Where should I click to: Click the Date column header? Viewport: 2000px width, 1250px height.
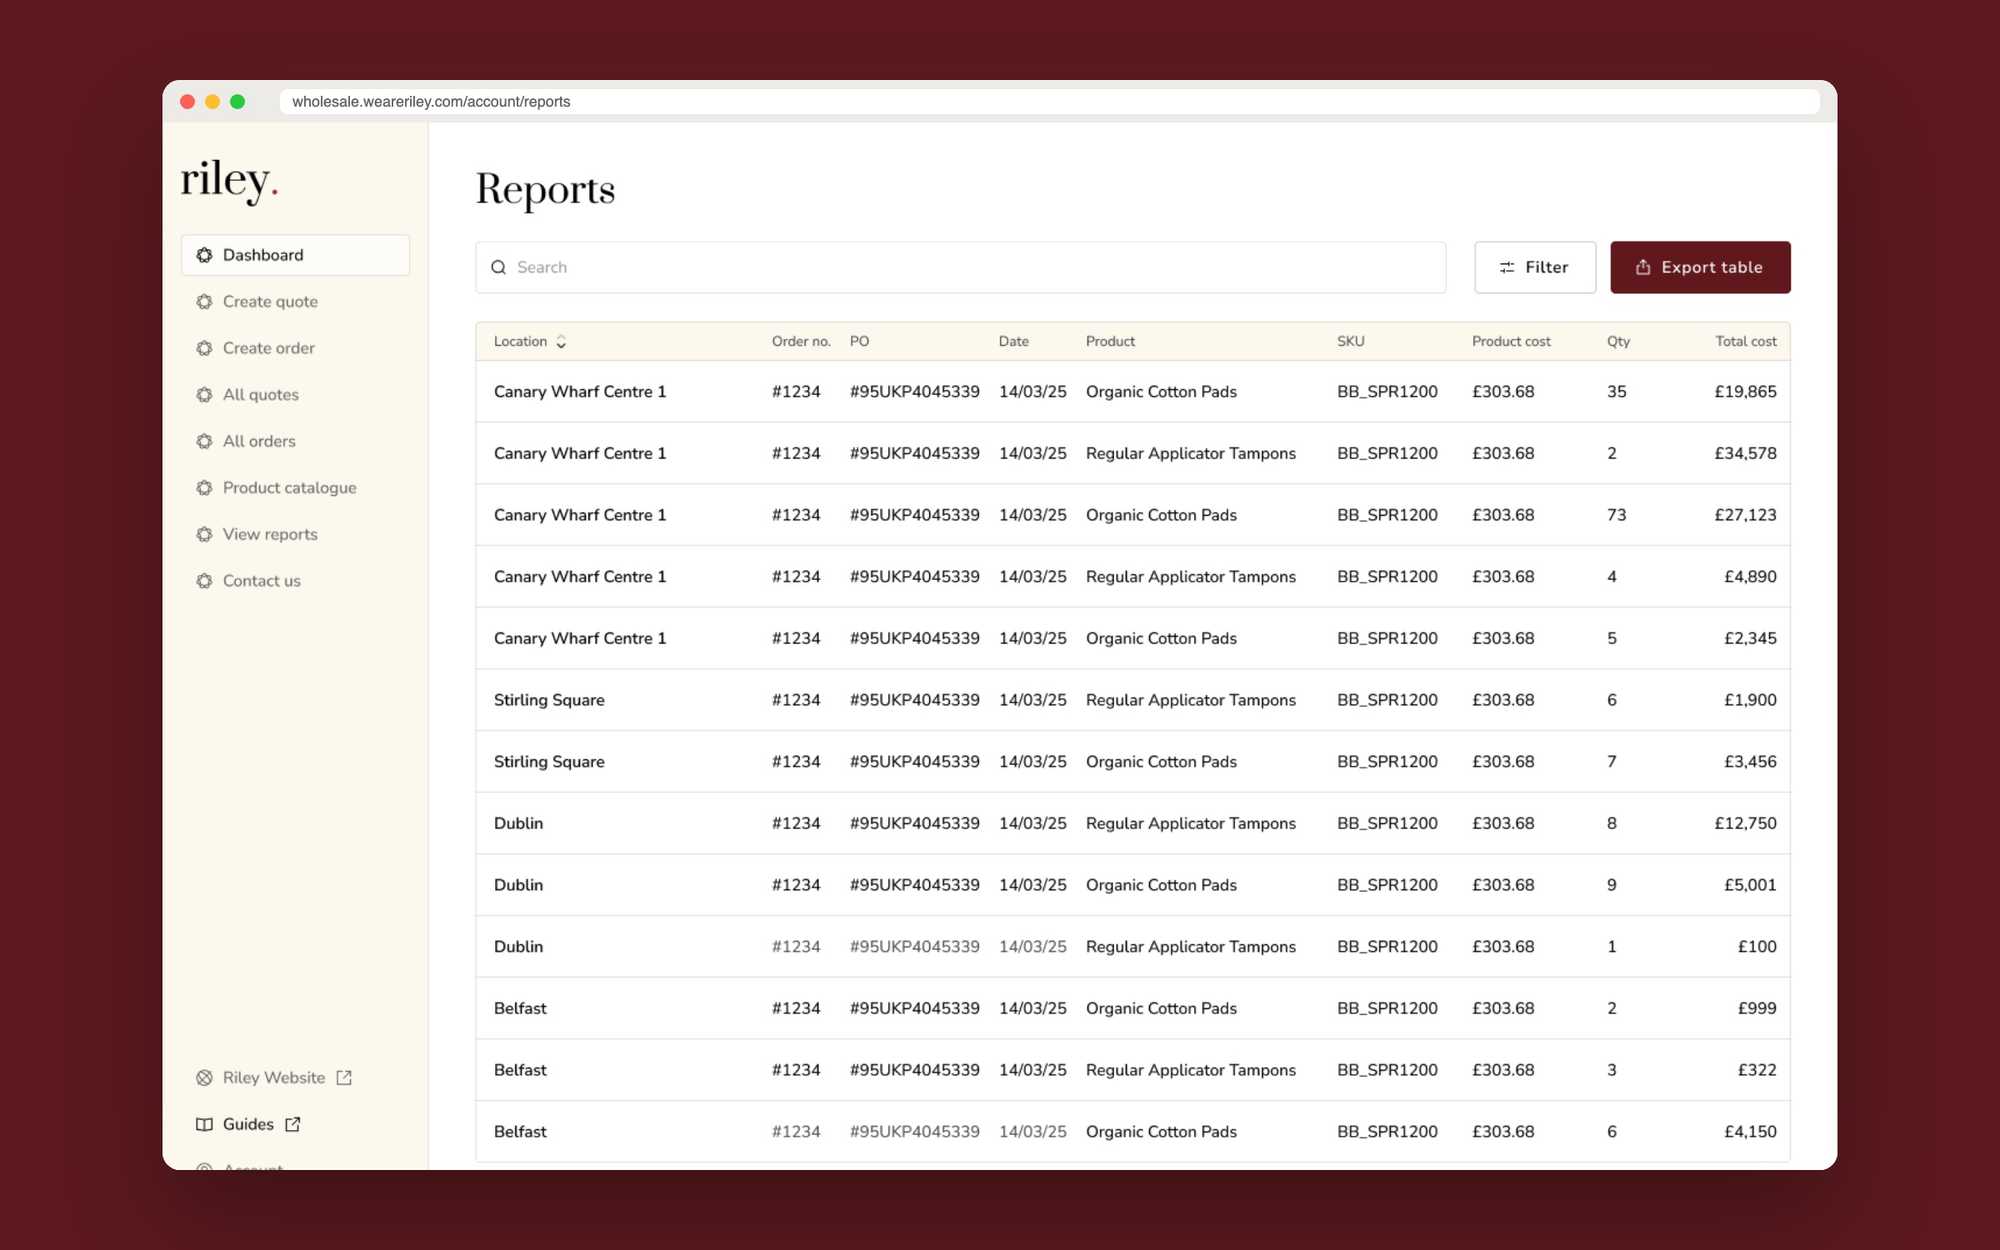(x=1013, y=341)
